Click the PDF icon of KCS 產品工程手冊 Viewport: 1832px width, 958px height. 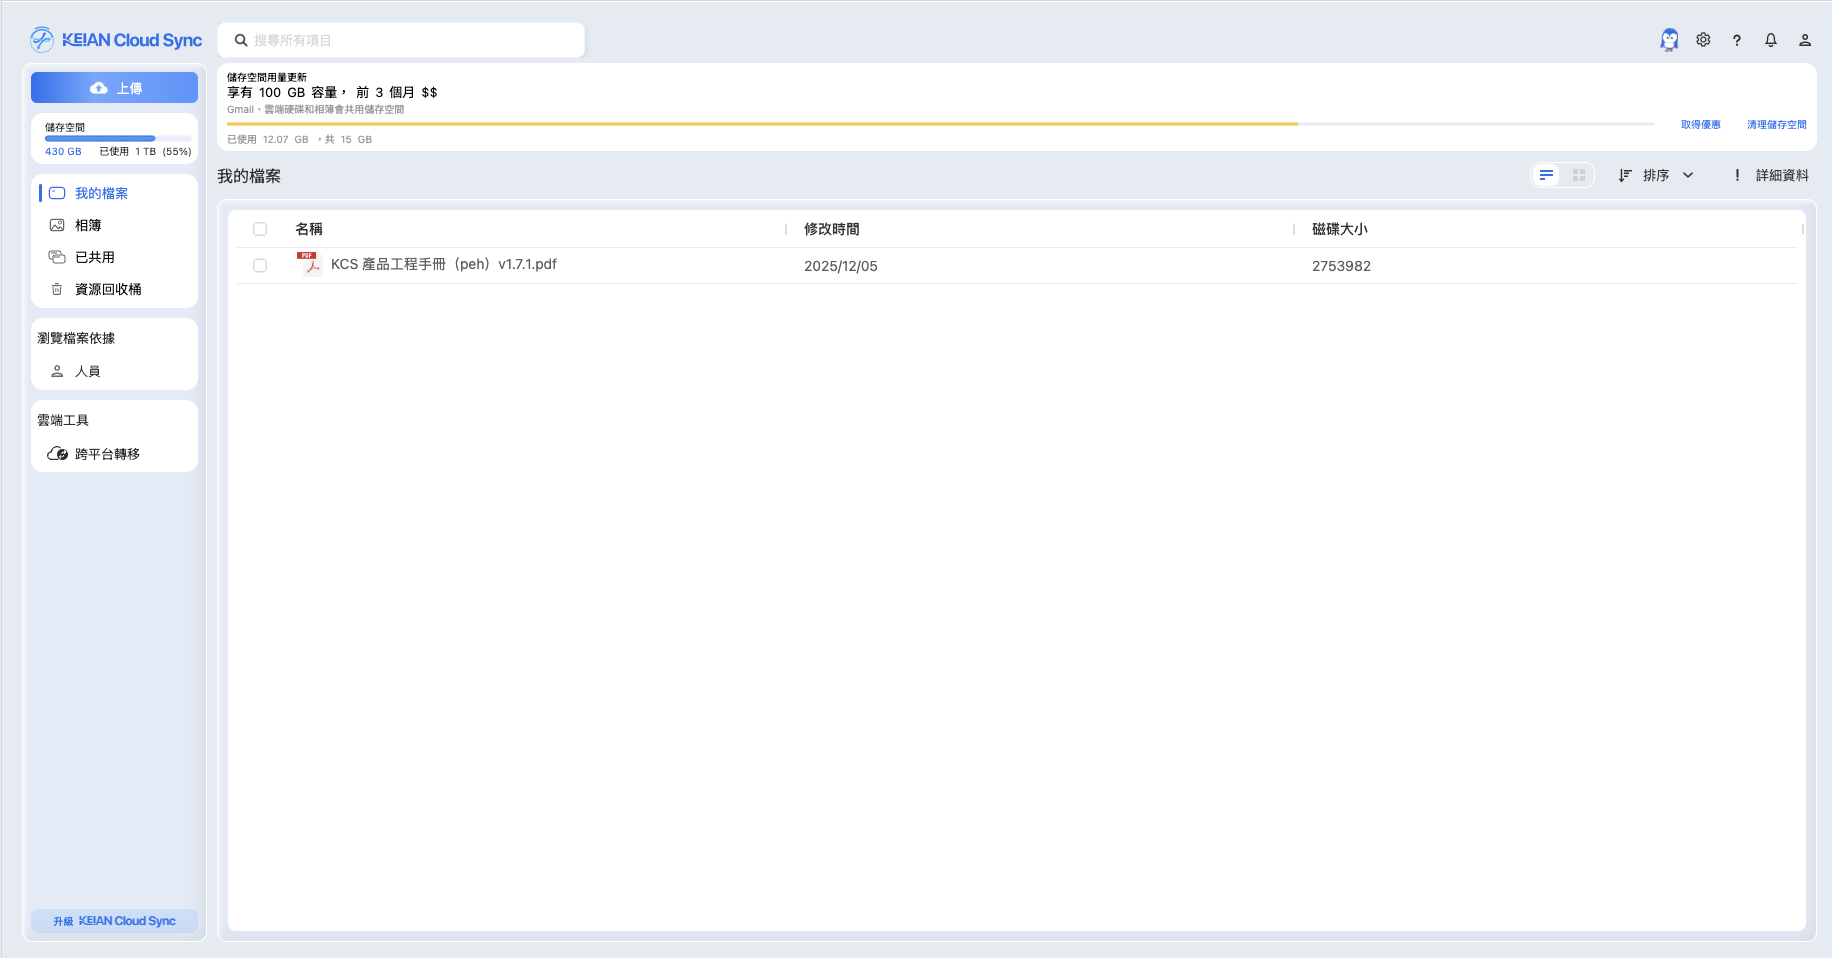(x=308, y=264)
